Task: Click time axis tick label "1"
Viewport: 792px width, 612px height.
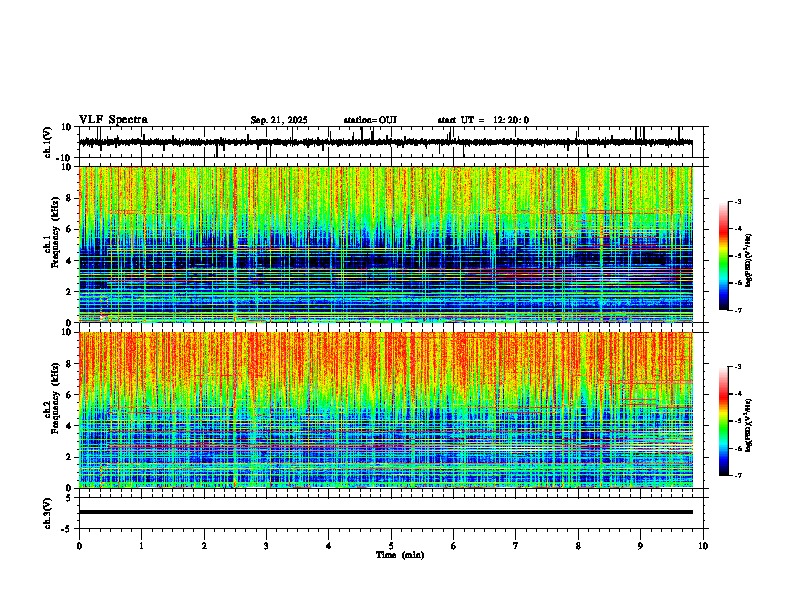Action: pos(141,546)
